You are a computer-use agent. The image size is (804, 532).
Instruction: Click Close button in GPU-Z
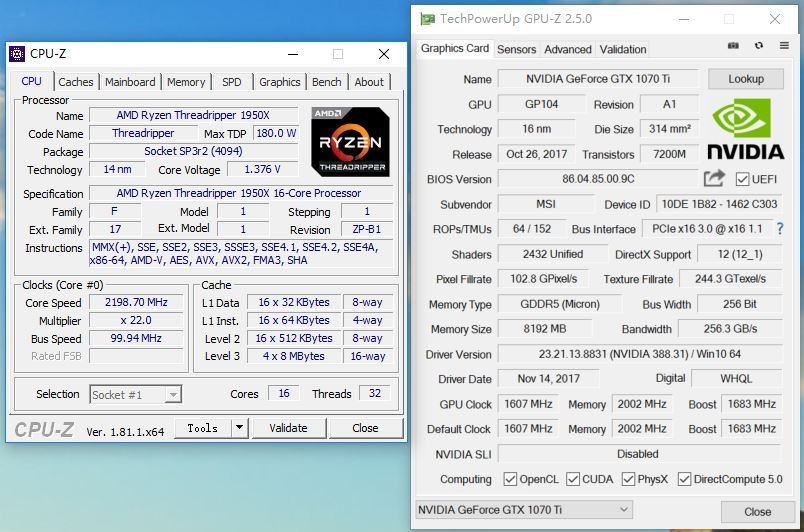pyautogui.click(x=757, y=511)
